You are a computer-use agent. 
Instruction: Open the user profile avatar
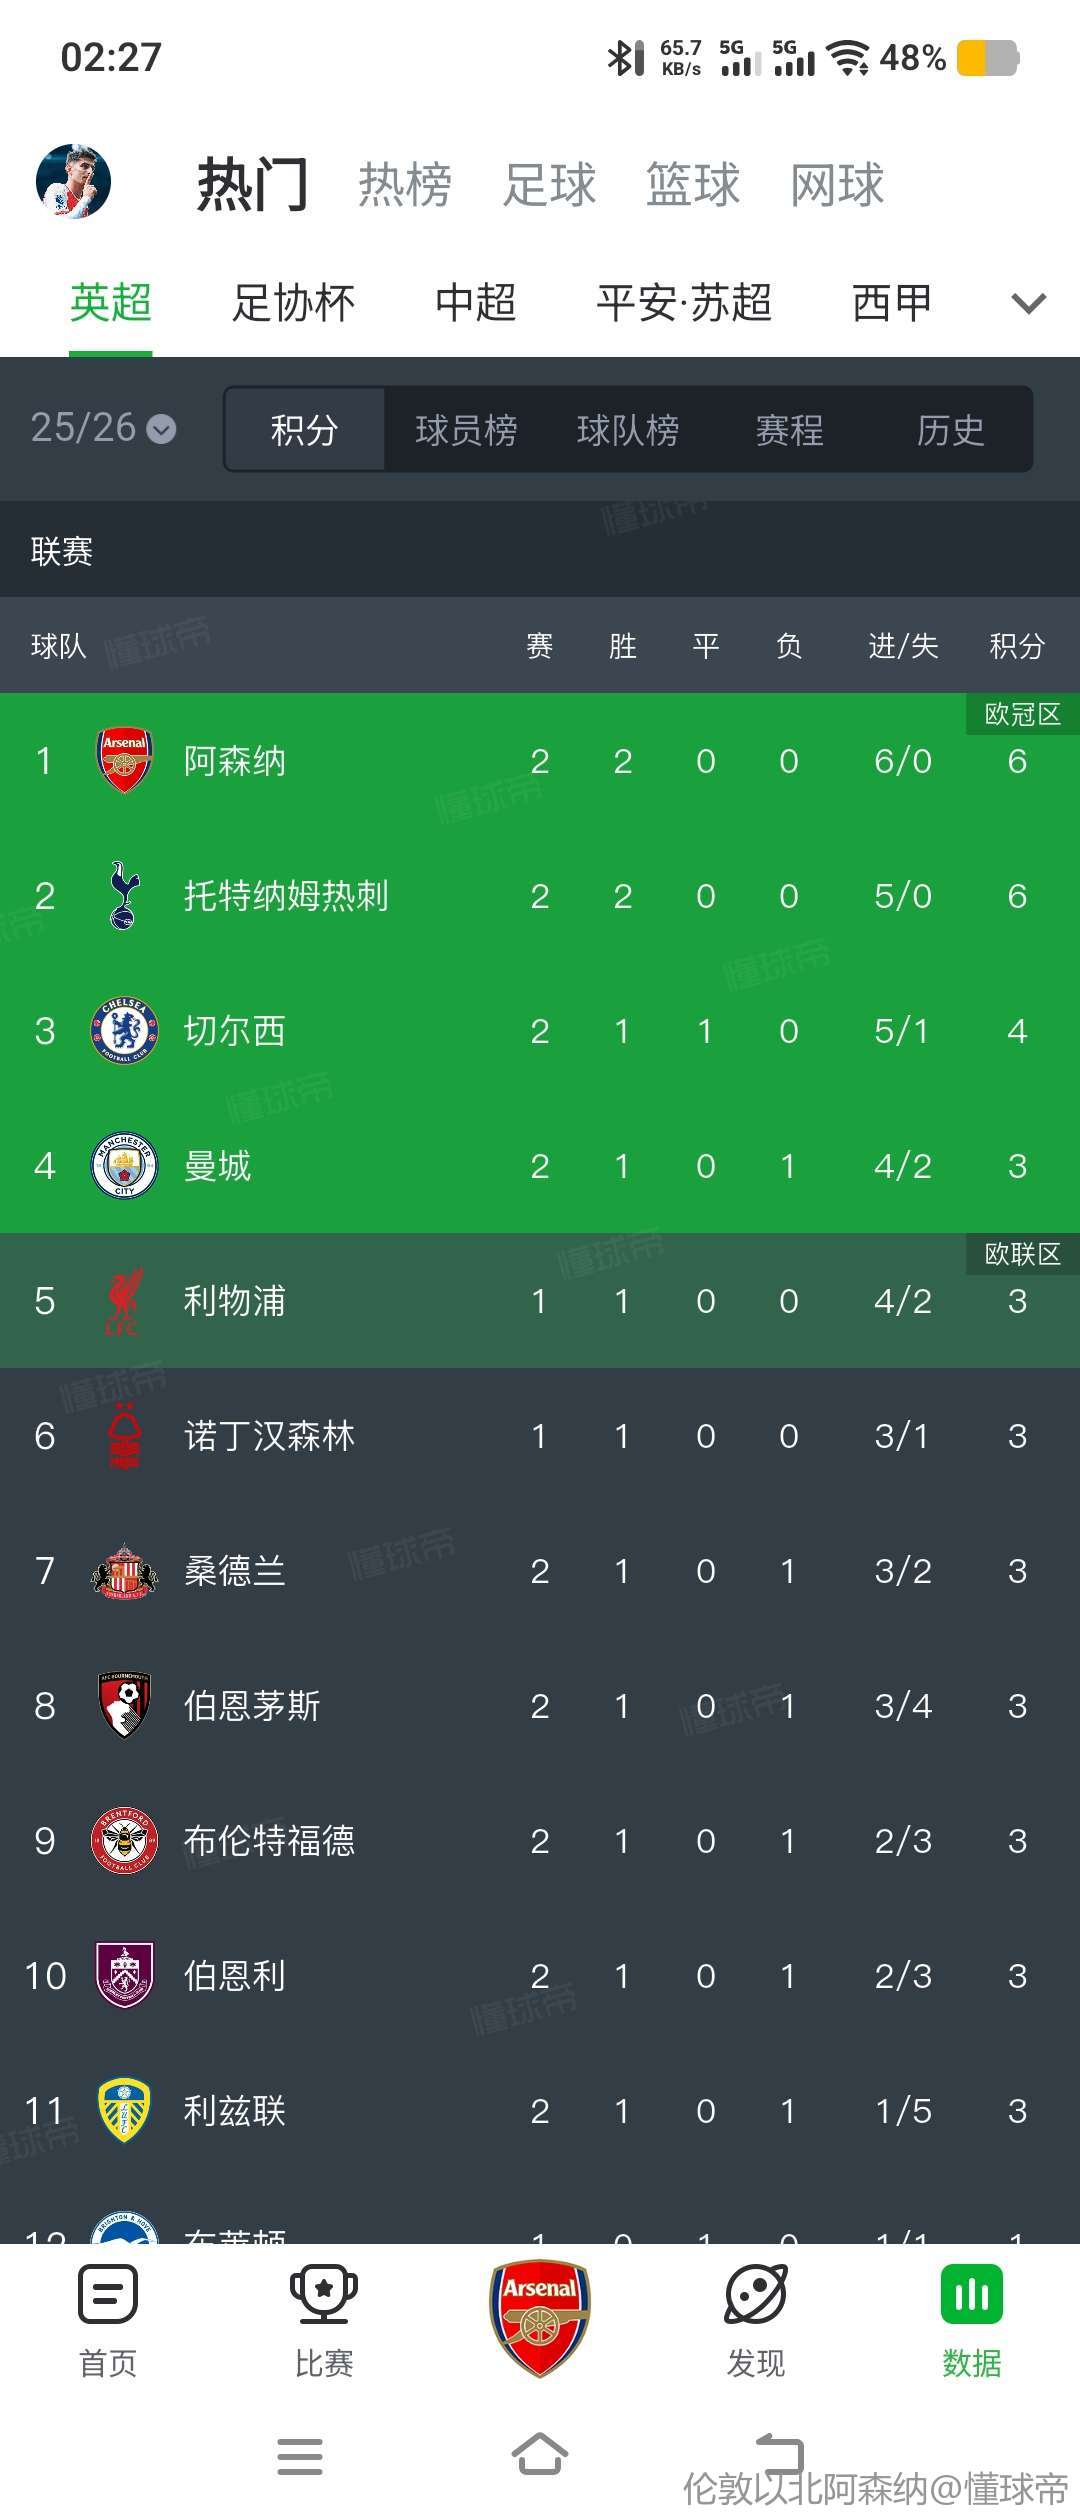coord(73,182)
